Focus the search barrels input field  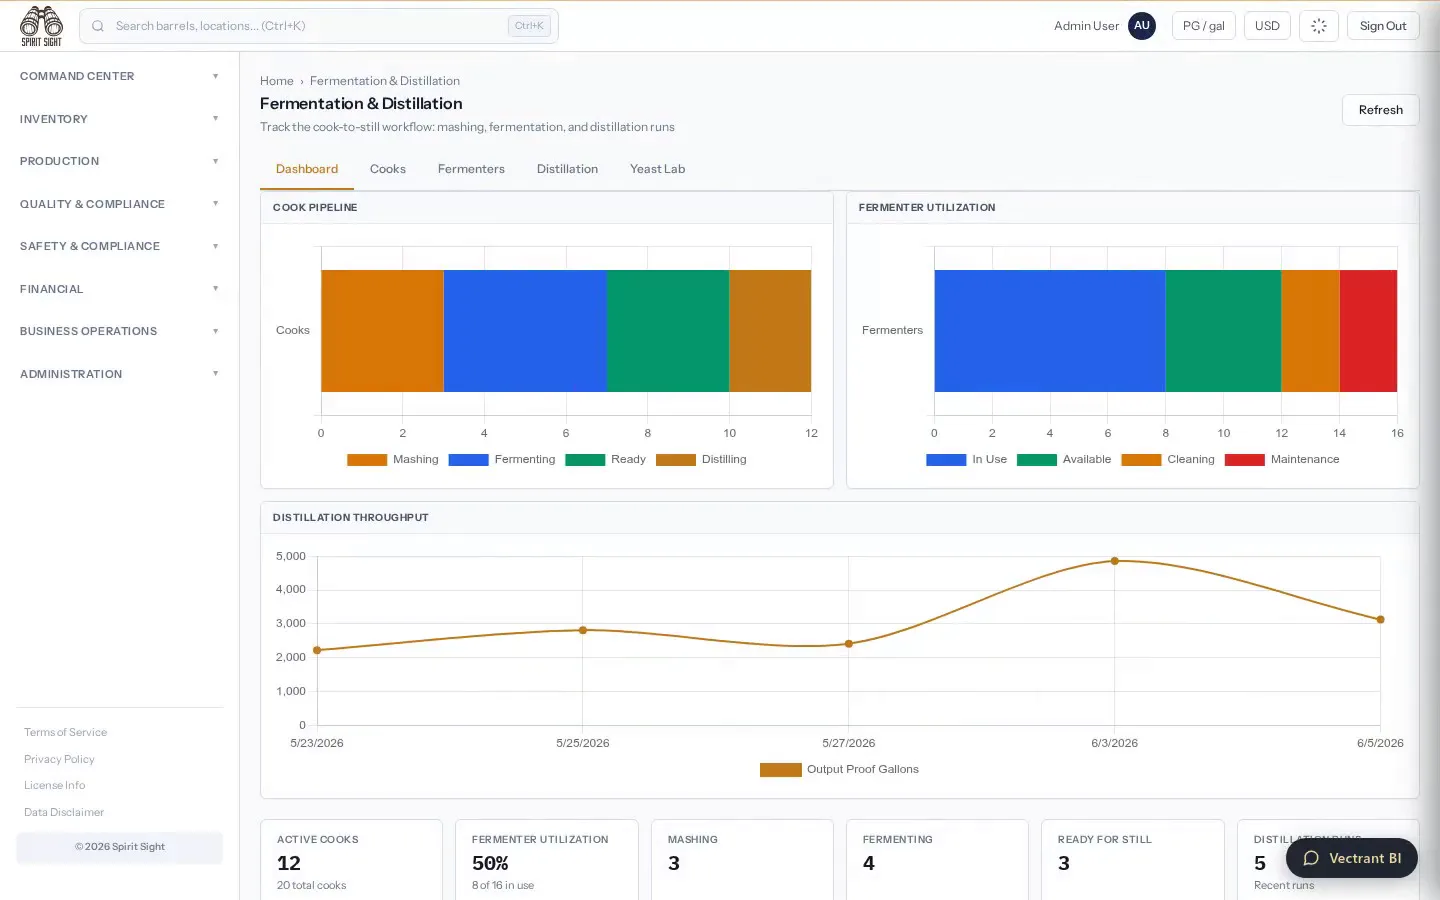(308, 26)
